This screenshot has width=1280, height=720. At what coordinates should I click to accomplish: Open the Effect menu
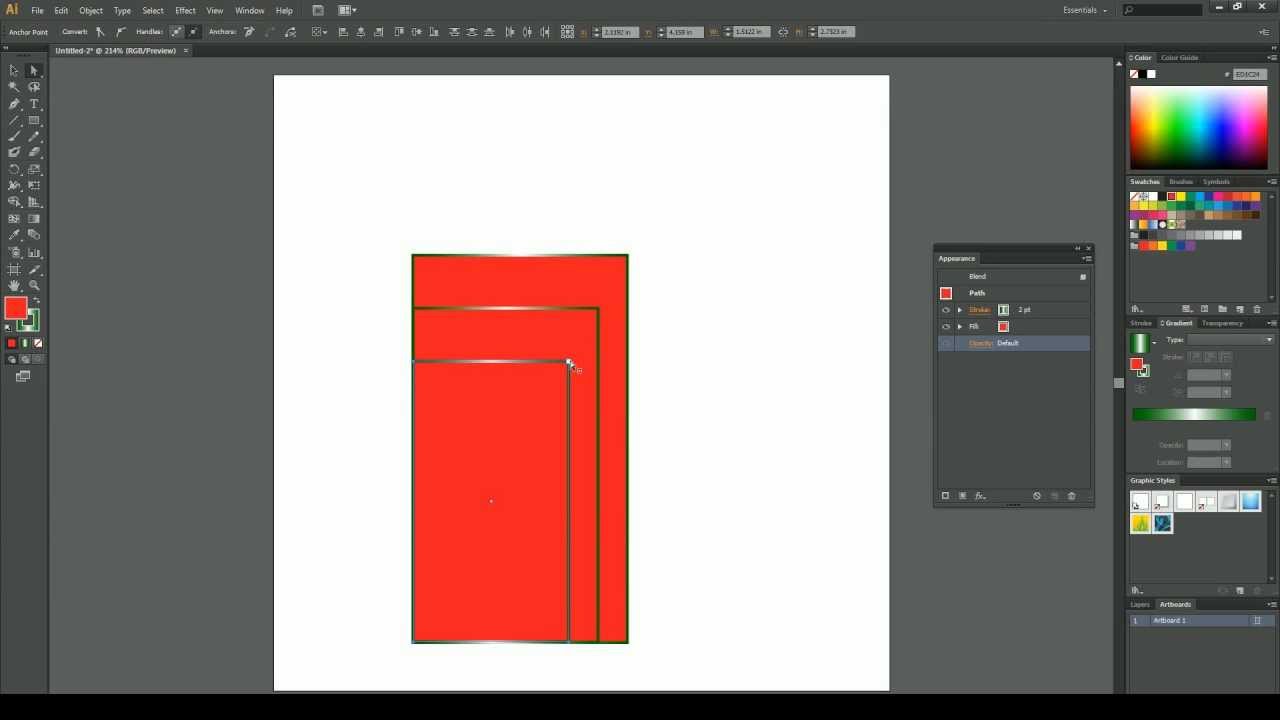(185, 10)
